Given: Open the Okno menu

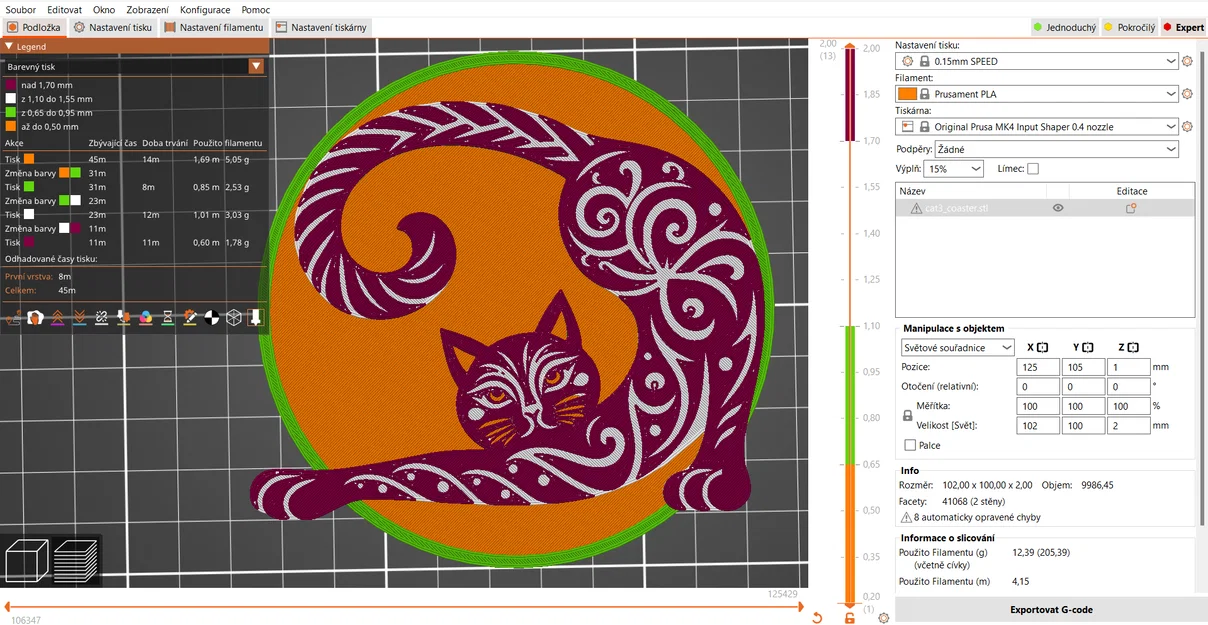Looking at the screenshot, I should point(104,9).
